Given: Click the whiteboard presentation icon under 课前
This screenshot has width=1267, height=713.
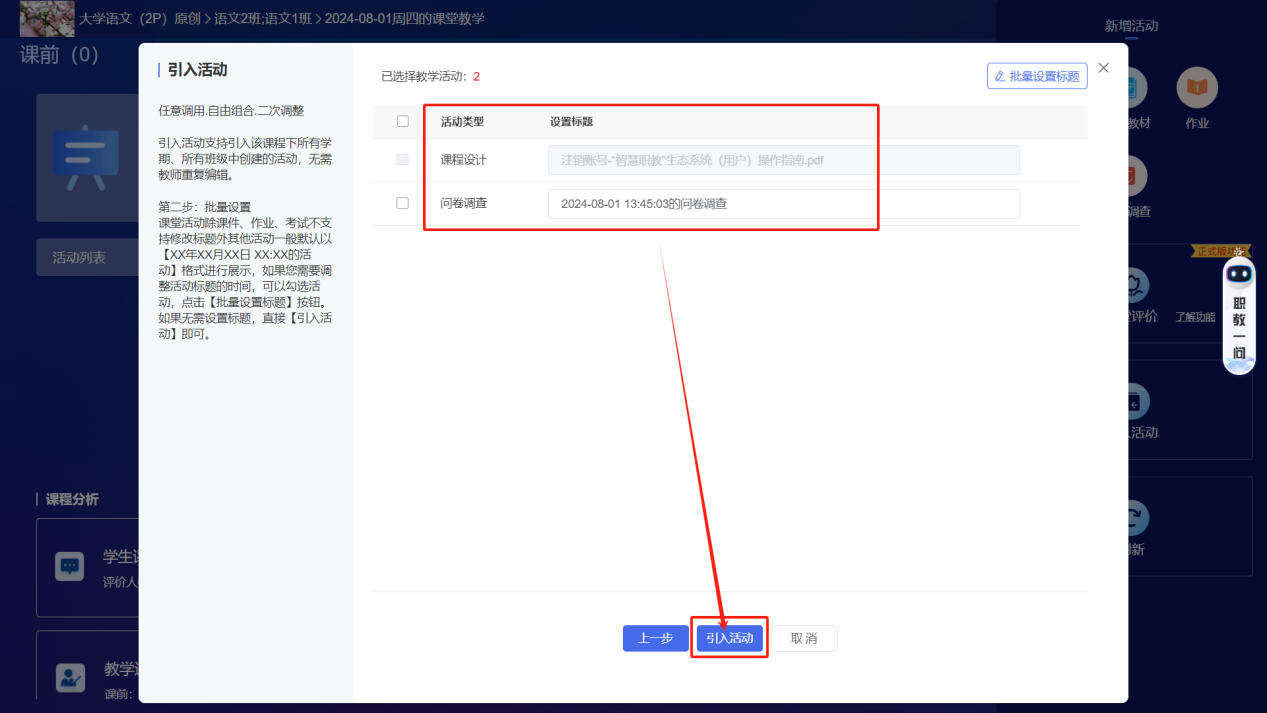Looking at the screenshot, I should [x=85, y=158].
